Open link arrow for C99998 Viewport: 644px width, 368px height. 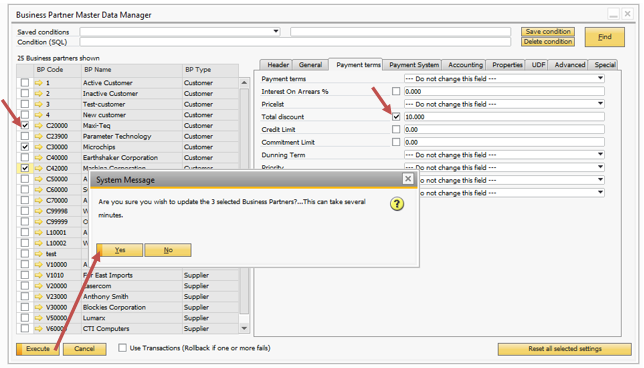tap(39, 211)
